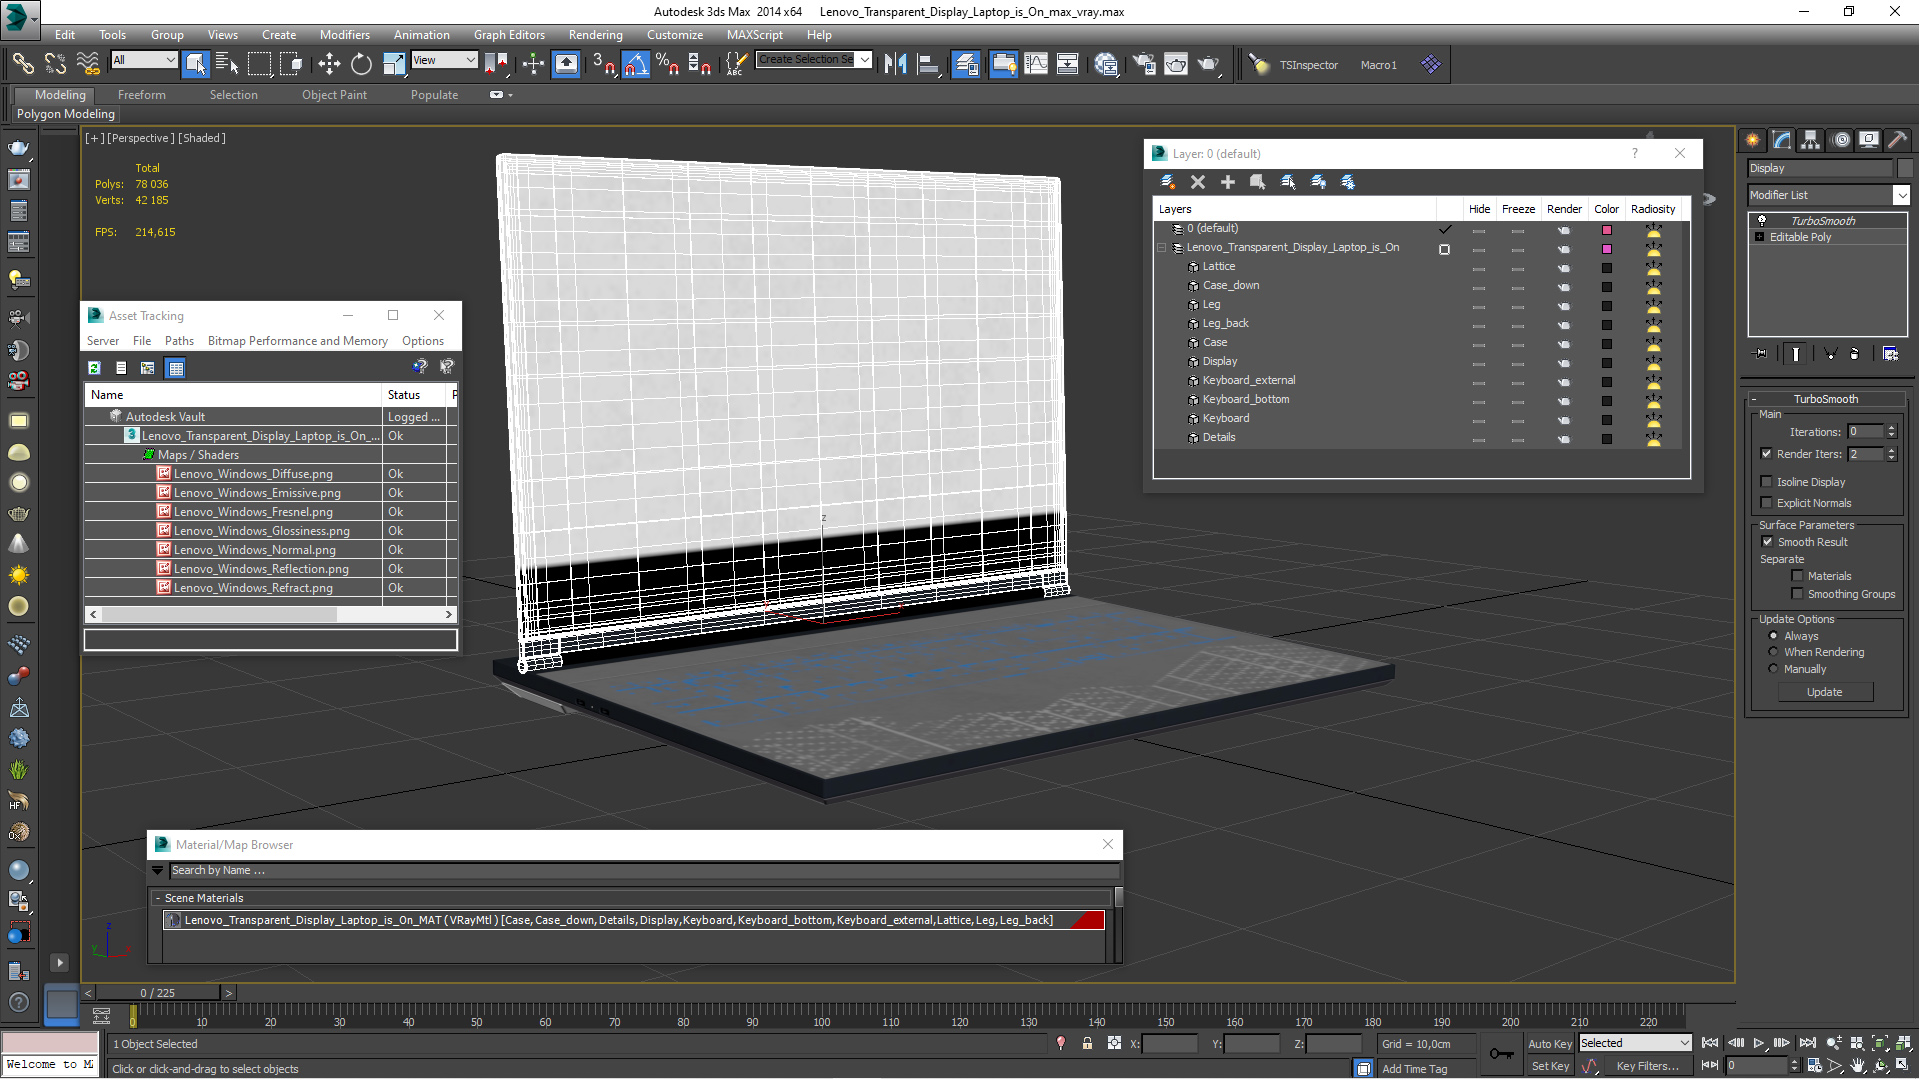Open the Create panel star tab
This screenshot has height=1080, width=1920.
(x=1752, y=140)
